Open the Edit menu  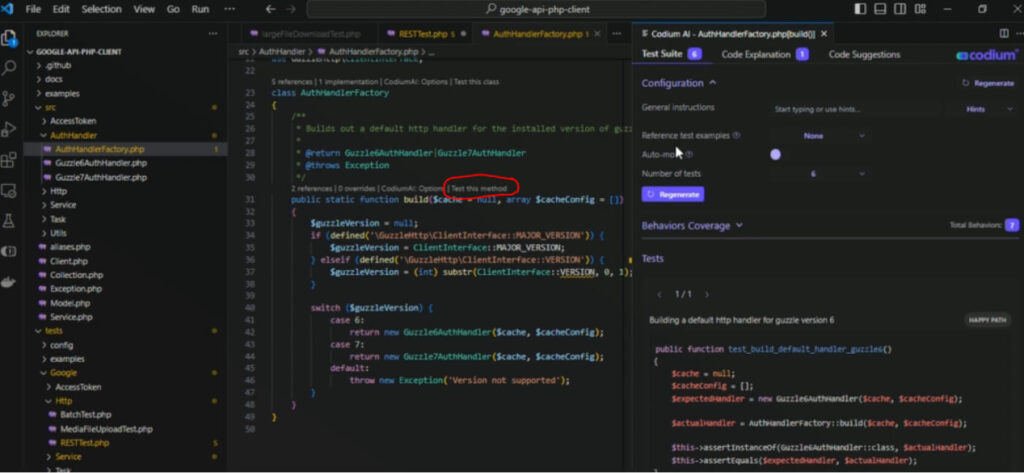coord(61,9)
